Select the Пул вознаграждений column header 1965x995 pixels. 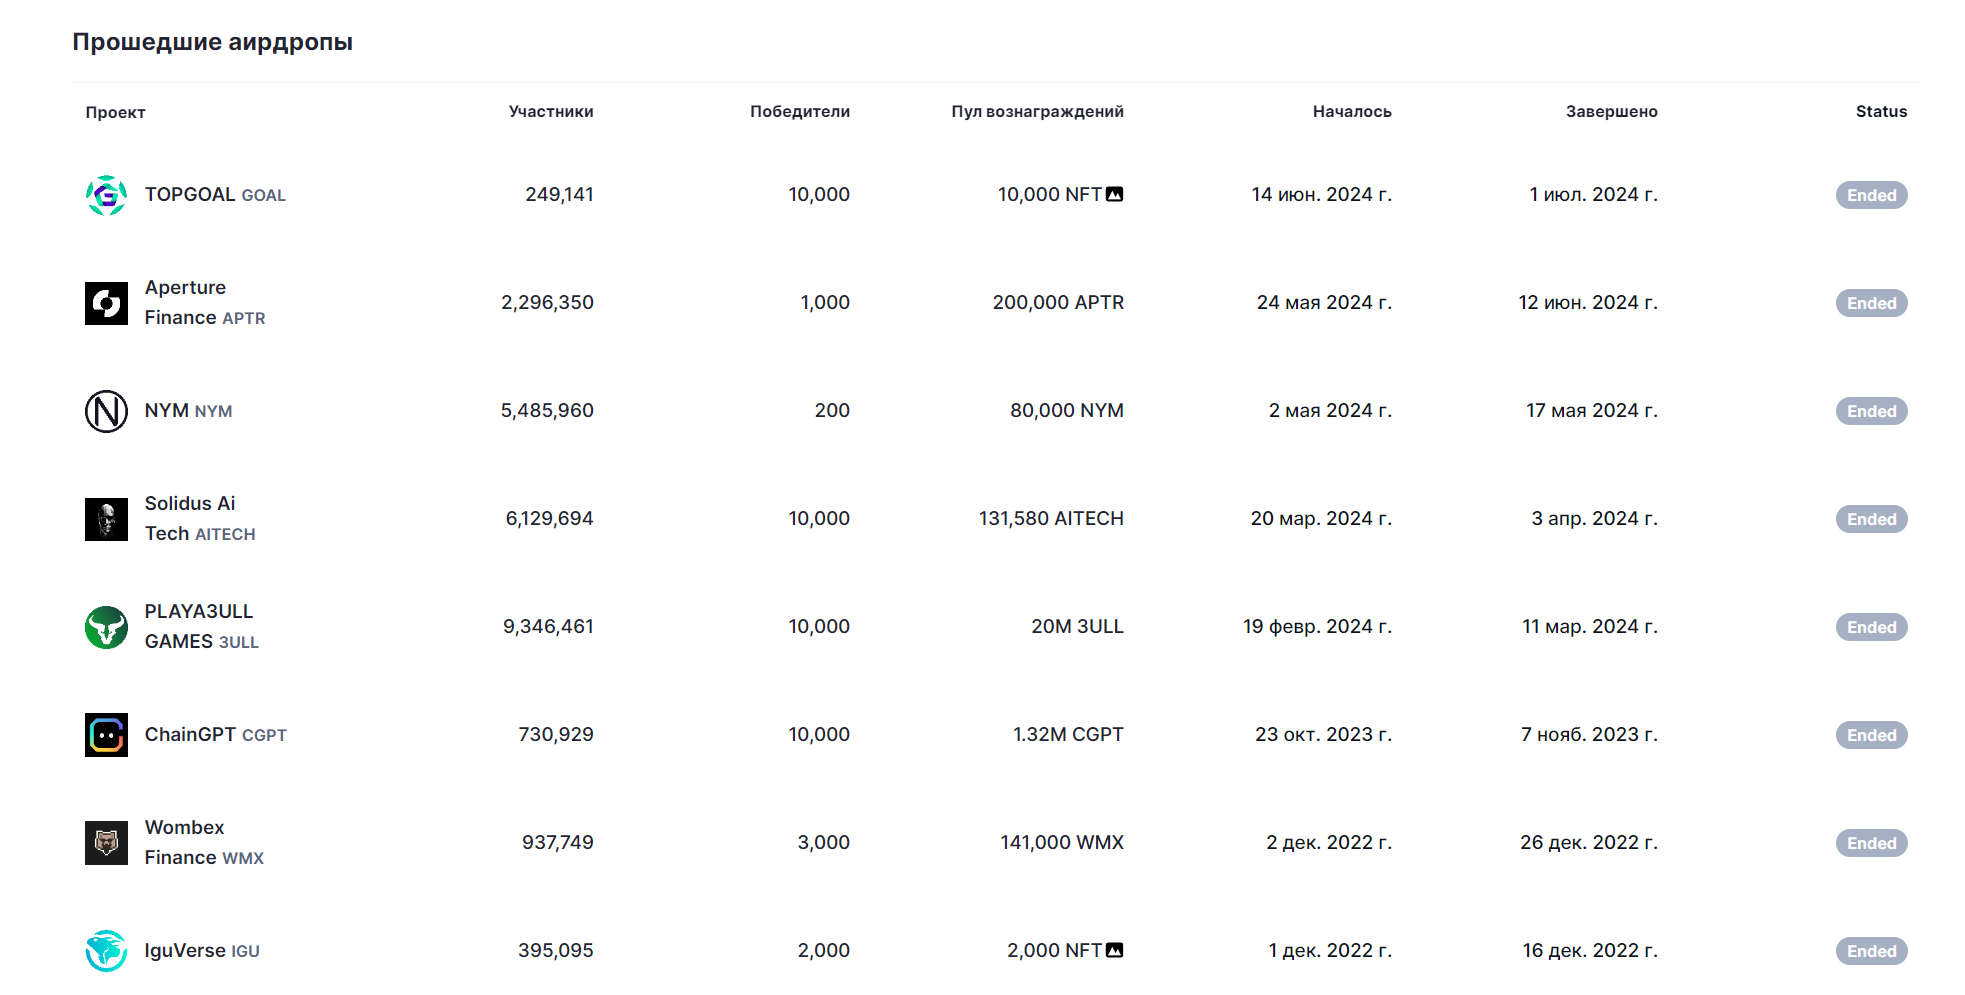pyautogui.click(x=1037, y=112)
